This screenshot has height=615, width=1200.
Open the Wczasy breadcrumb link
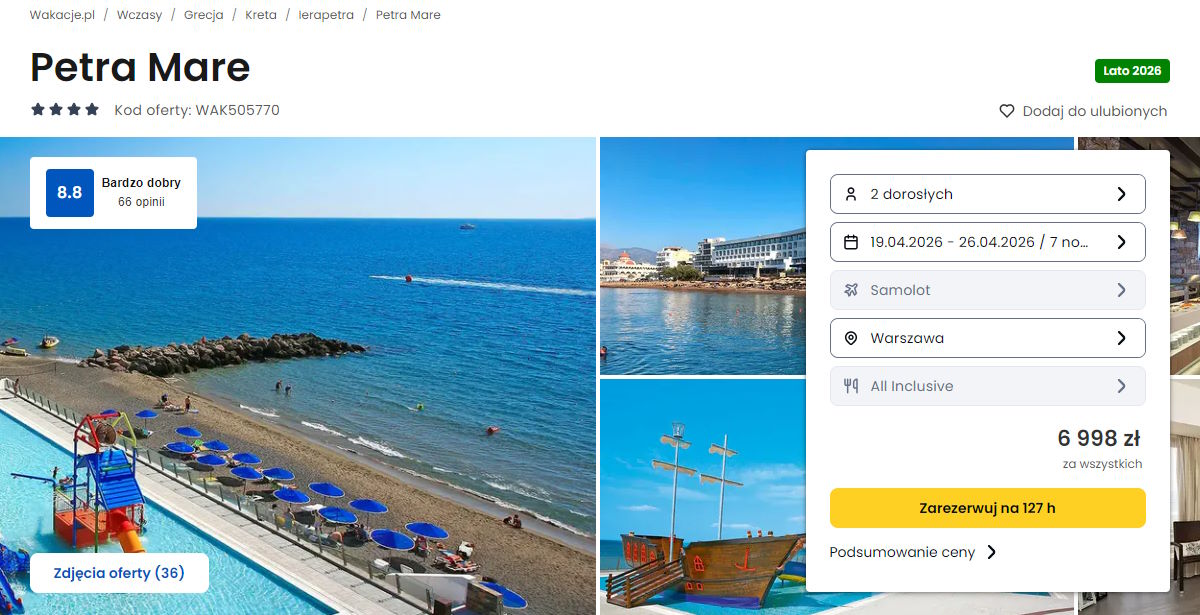[x=139, y=15]
